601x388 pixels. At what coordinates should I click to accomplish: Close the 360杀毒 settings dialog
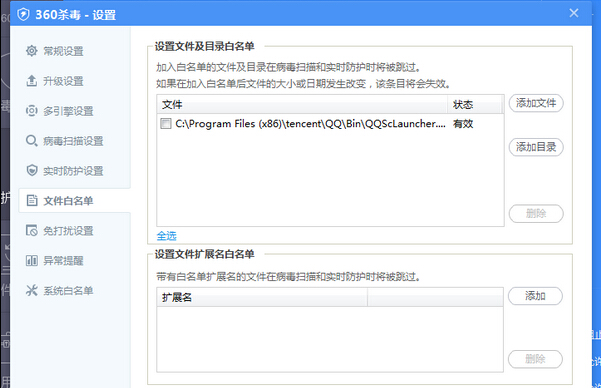tap(574, 13)
